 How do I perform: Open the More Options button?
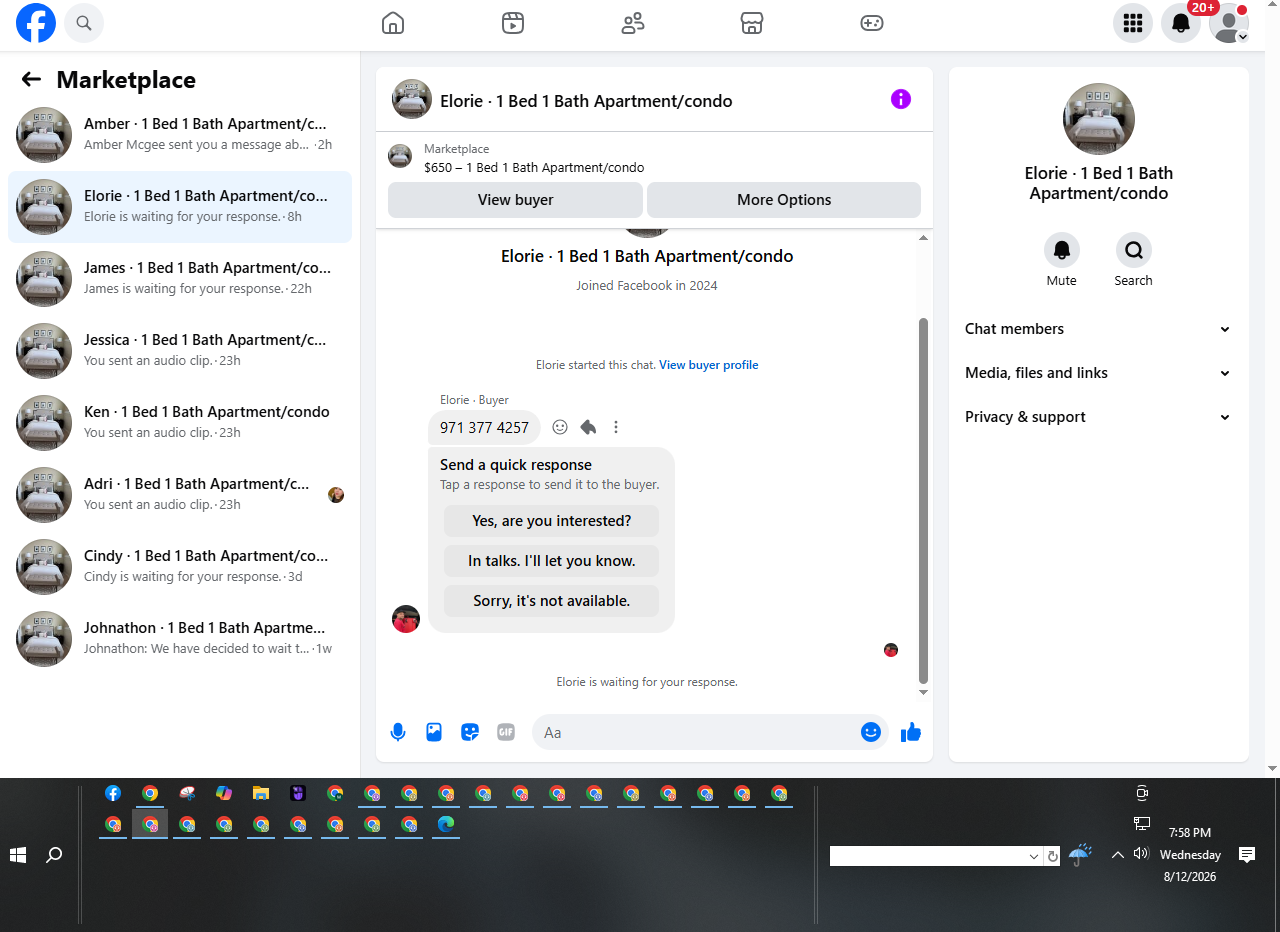tap(784, 200)
